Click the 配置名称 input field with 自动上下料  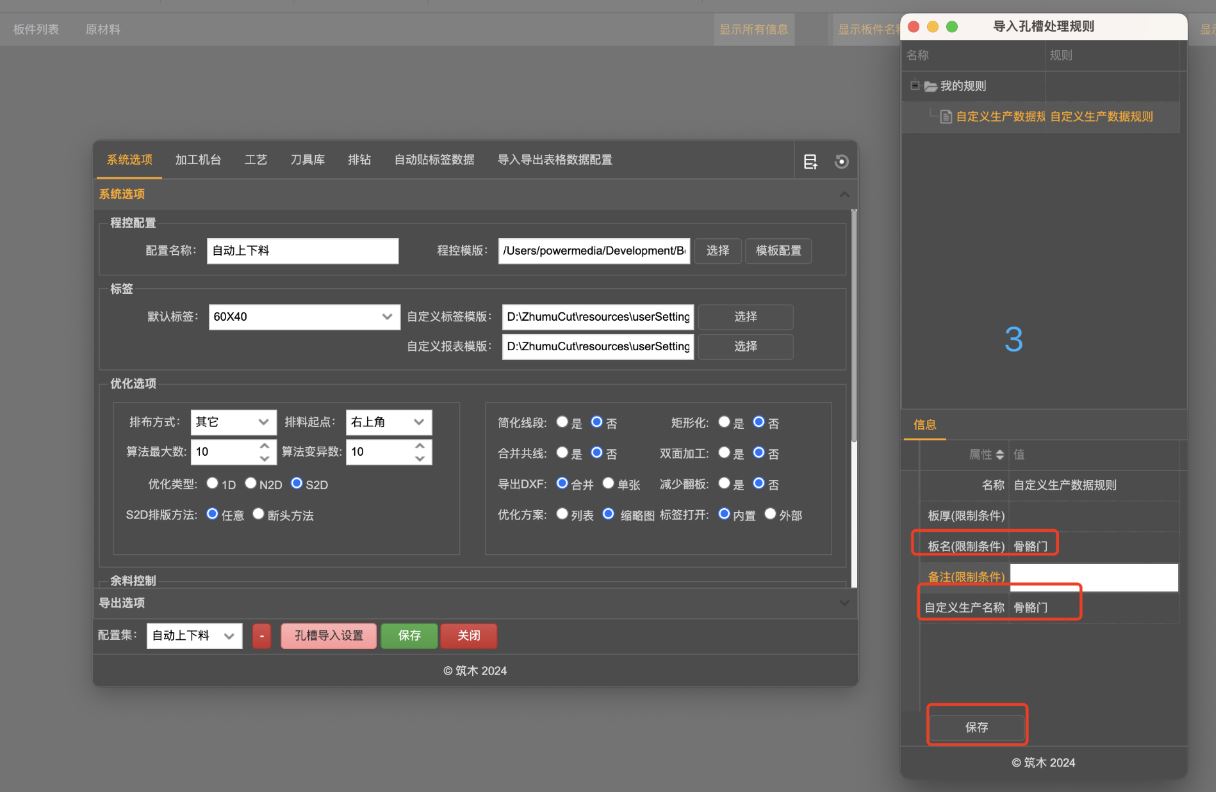302,251
